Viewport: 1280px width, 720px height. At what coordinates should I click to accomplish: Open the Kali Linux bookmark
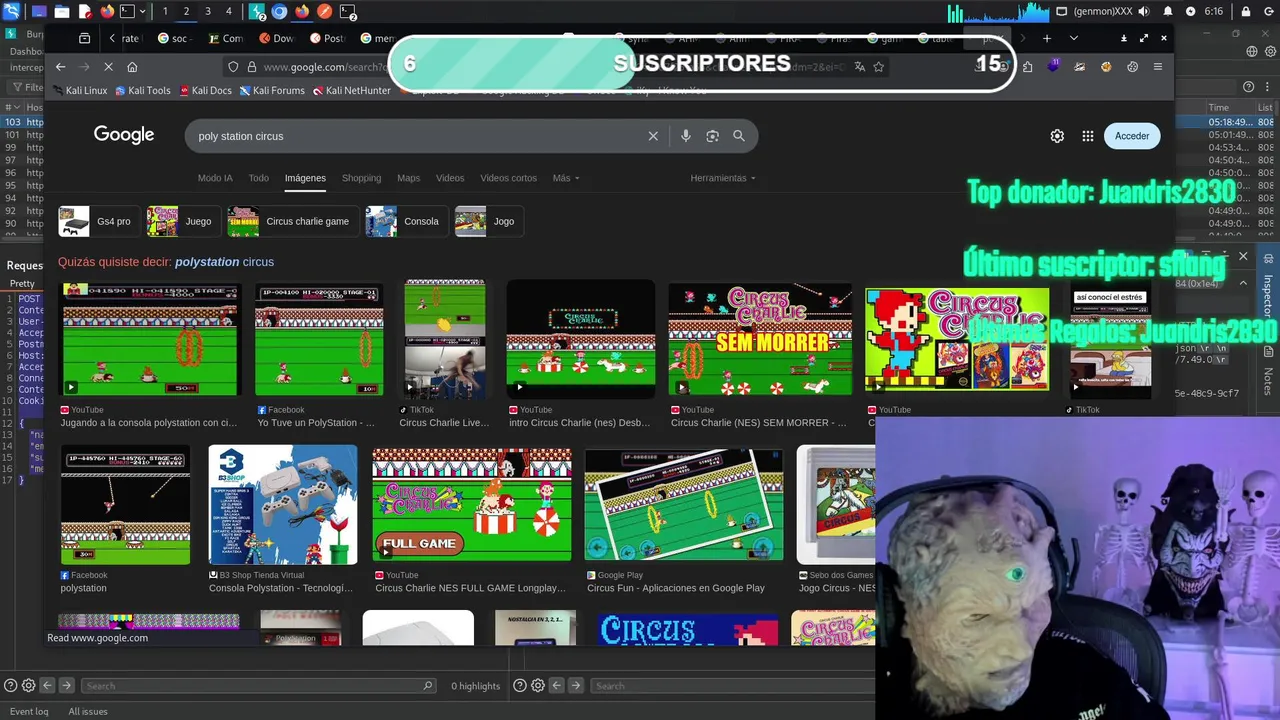79,90
